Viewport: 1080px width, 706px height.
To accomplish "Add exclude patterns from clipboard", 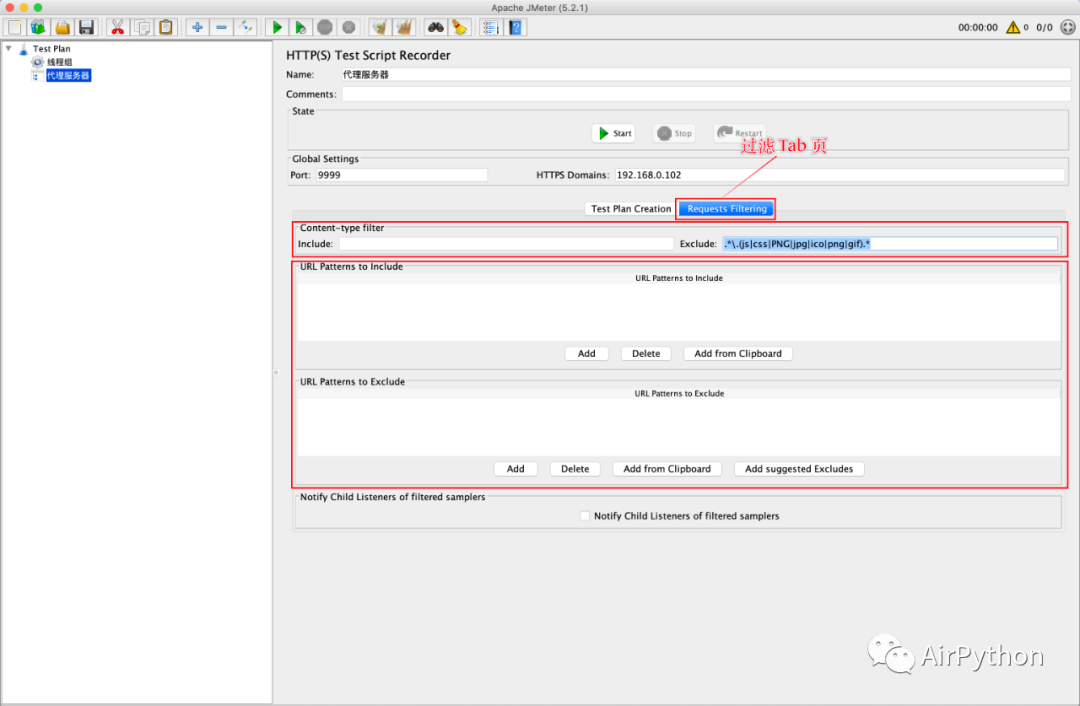I will (x=667, y=469).
